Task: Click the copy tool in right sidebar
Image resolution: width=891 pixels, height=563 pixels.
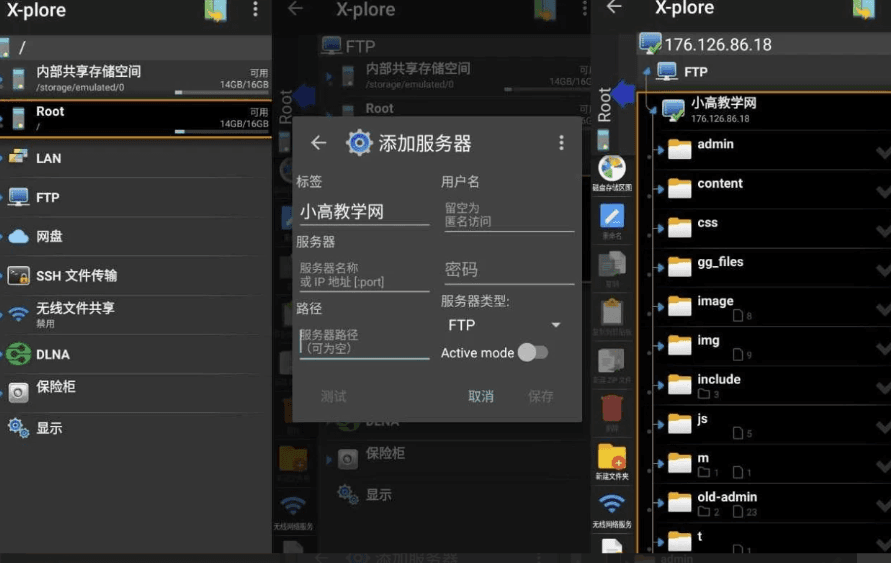Action: (612, 269)
